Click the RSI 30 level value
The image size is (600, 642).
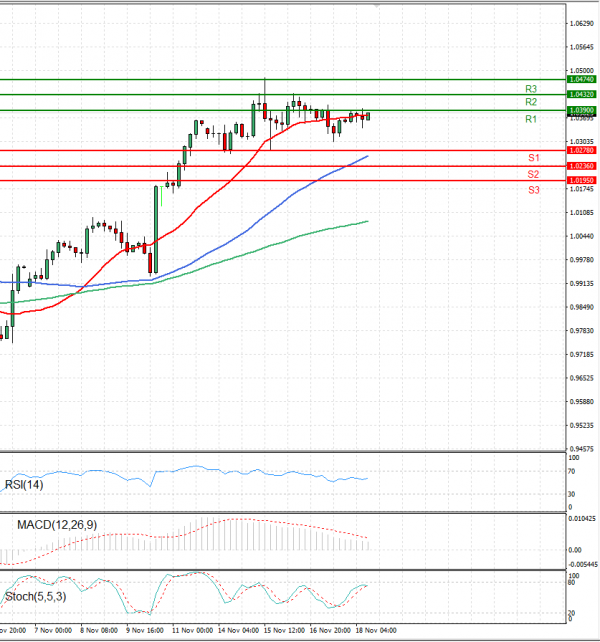coord(572,494)
